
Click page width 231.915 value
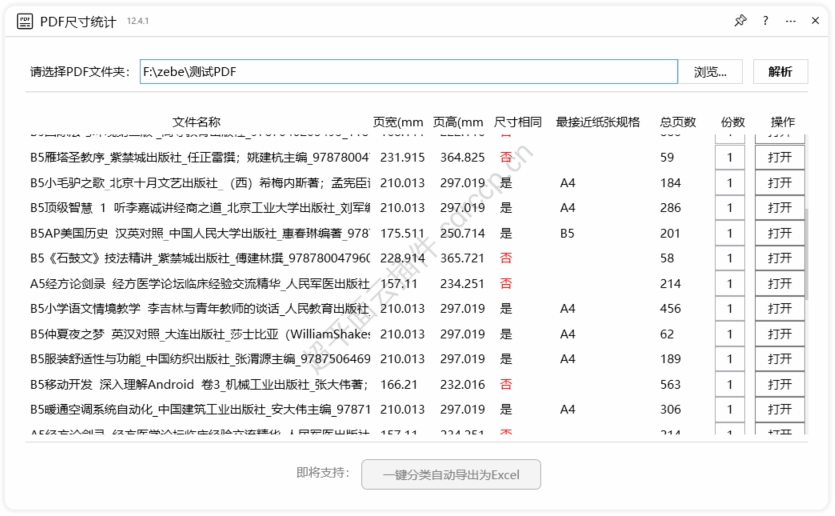[402, 158]
